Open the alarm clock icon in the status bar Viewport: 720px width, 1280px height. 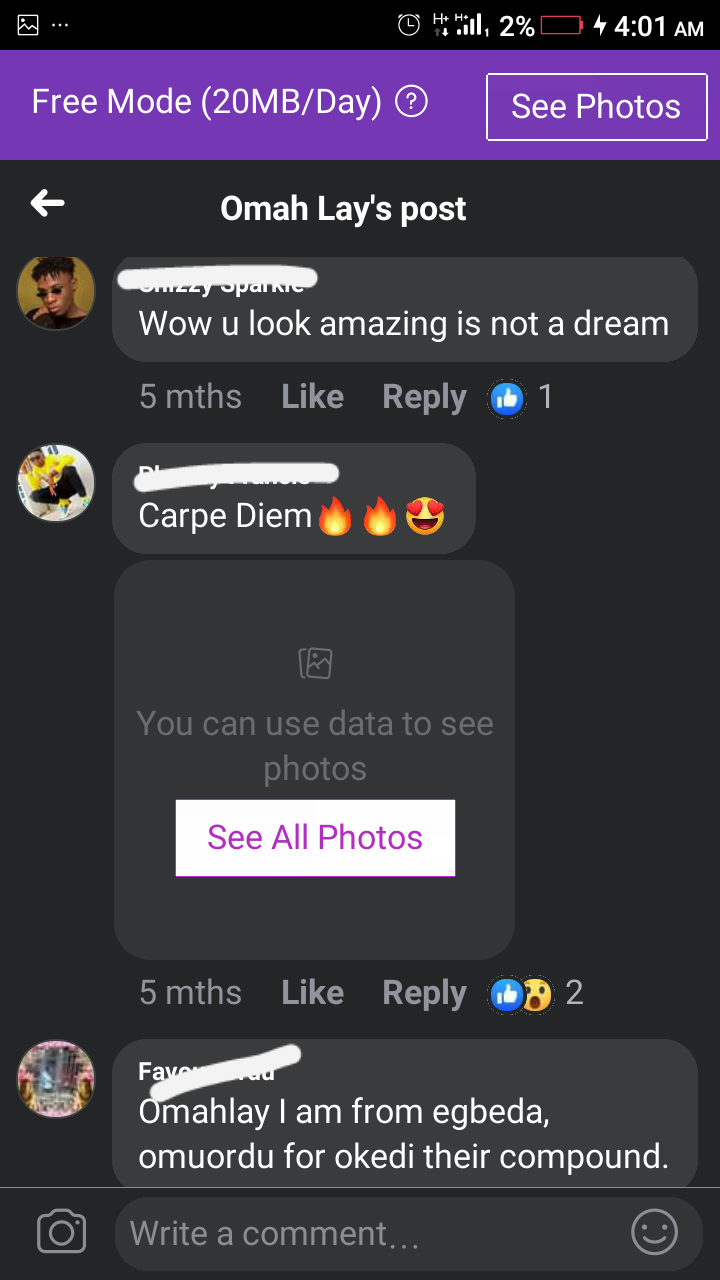(x=409, y=25)
